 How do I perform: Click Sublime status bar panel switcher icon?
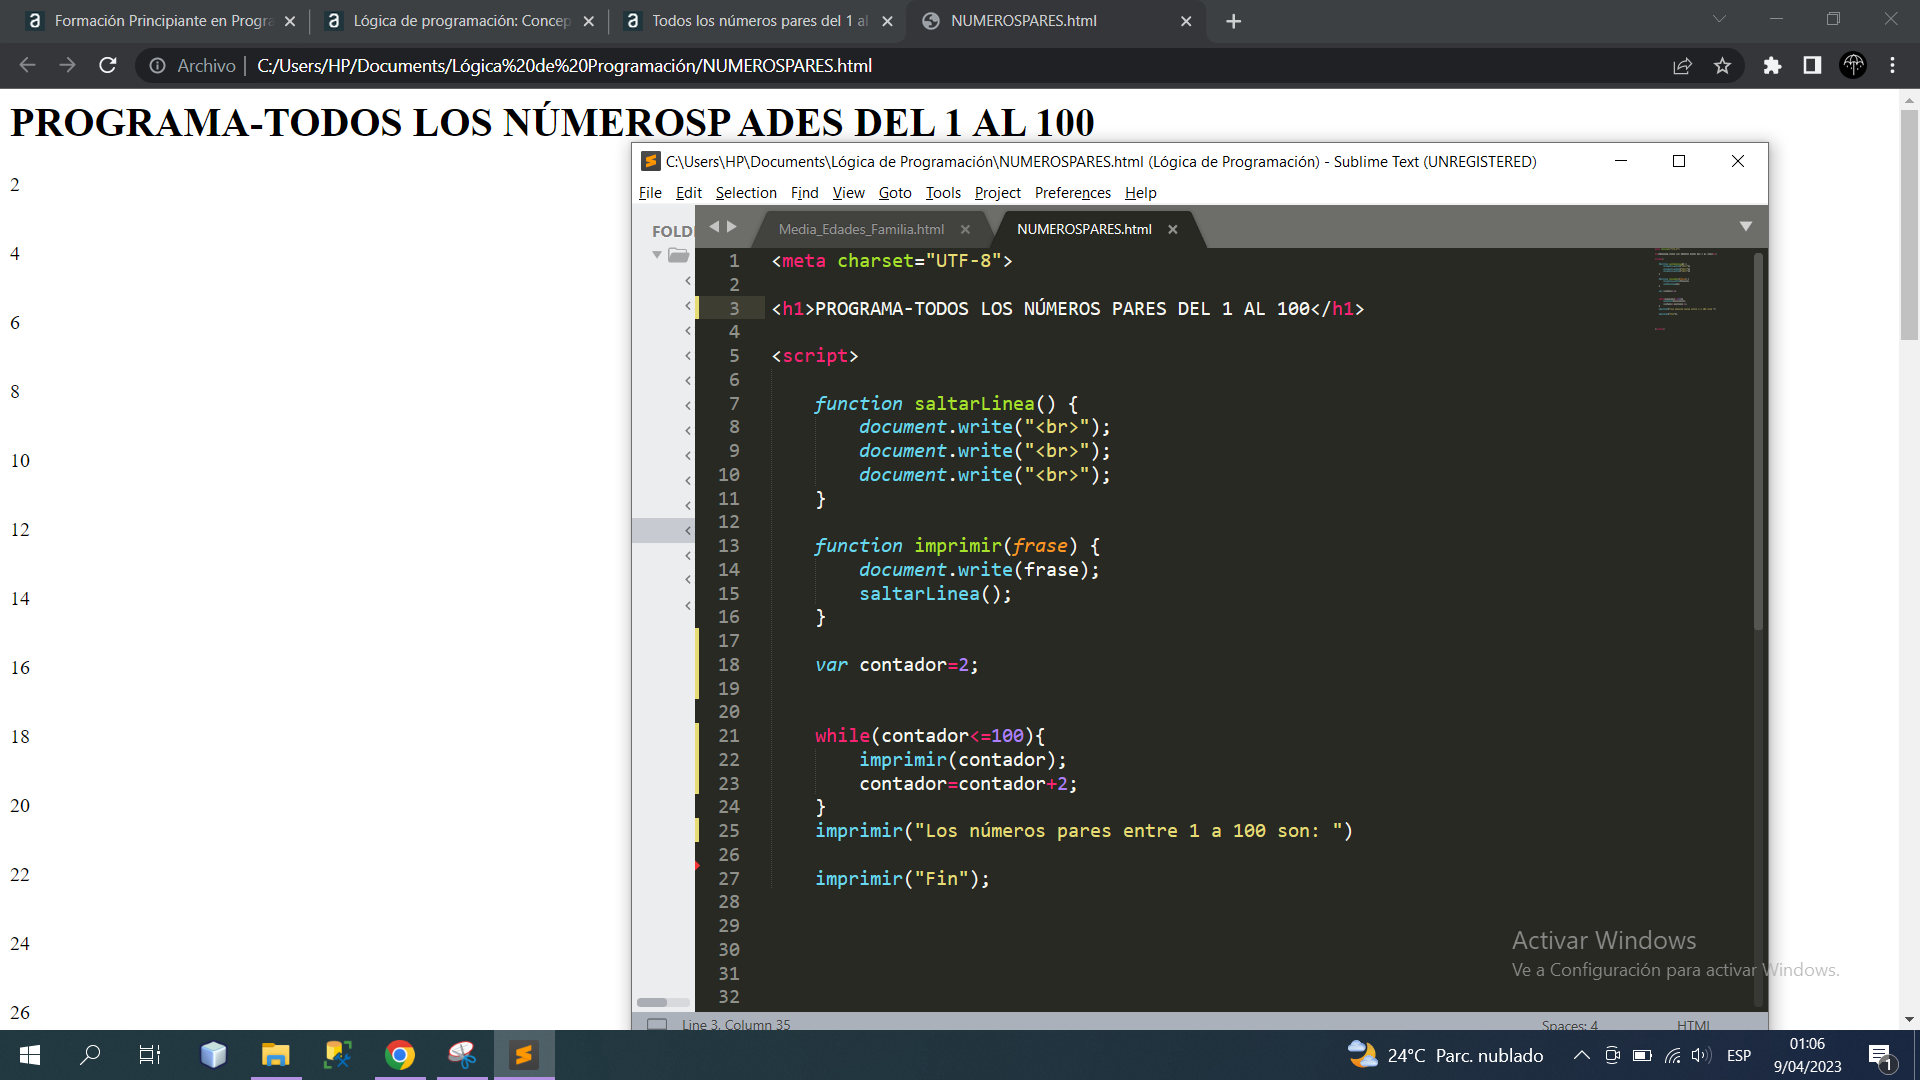[657, 1024]
